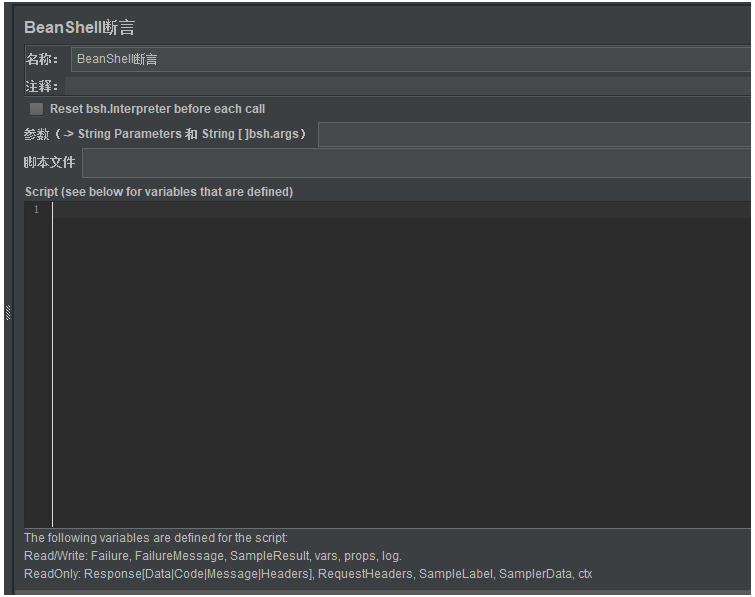Click the ReadOnly variables description line

click(x=308, y=574)
